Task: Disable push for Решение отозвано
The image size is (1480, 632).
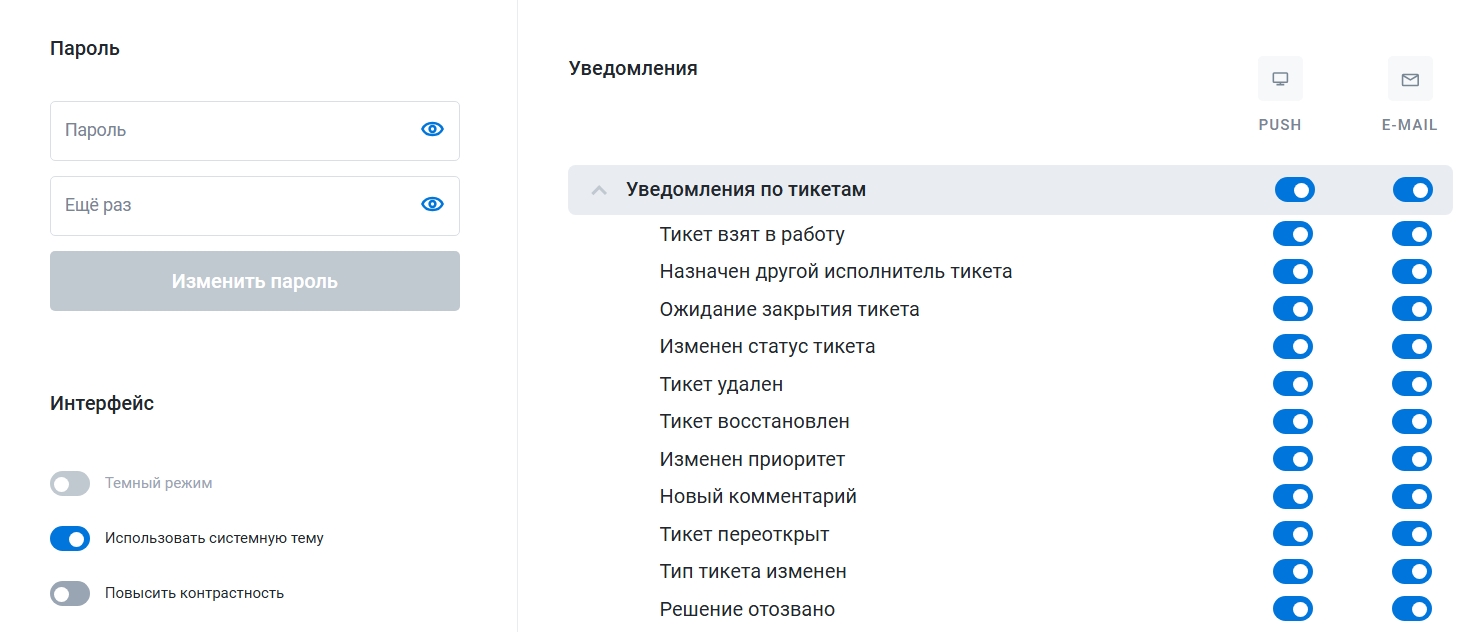Action: [1292, 609]
